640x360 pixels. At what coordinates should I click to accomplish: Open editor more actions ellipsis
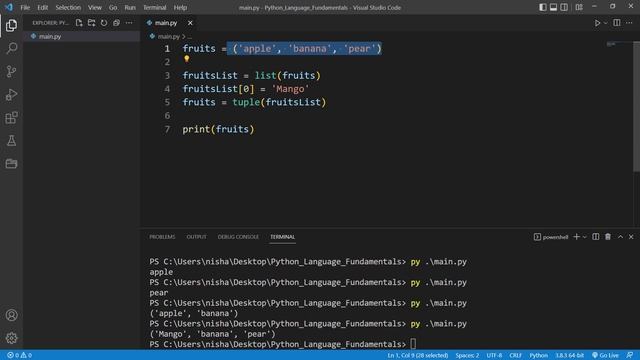[x=629, y=23]
